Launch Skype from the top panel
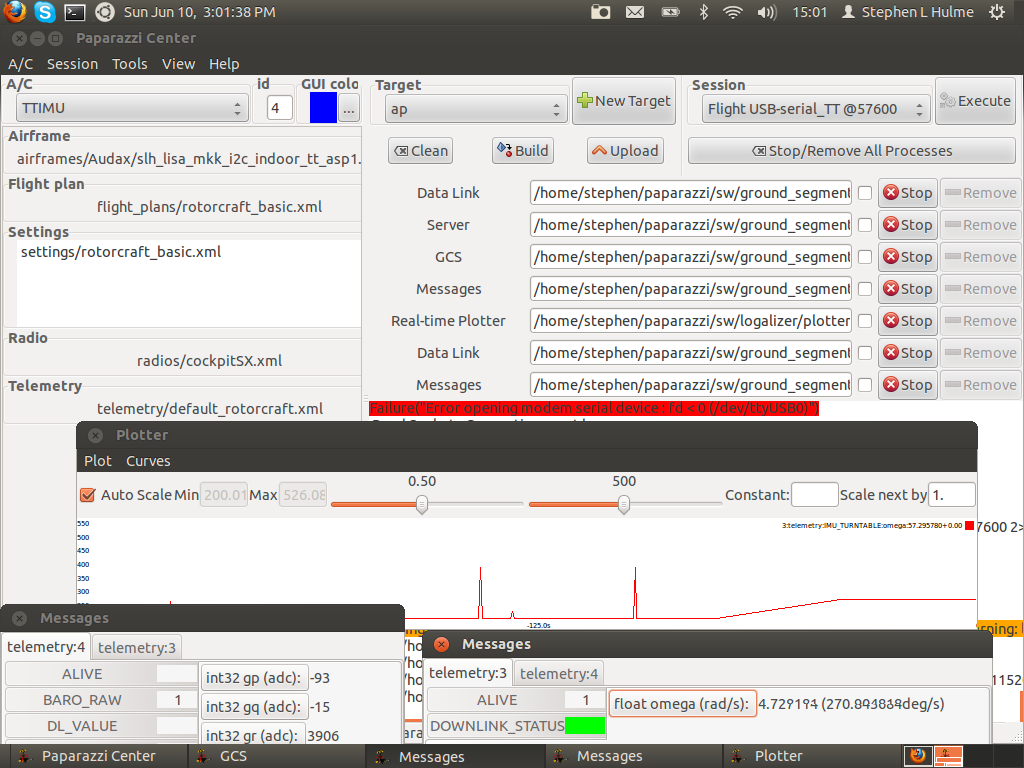The width and height of the screenshot is (1024, 768). (x=44, y=12)
